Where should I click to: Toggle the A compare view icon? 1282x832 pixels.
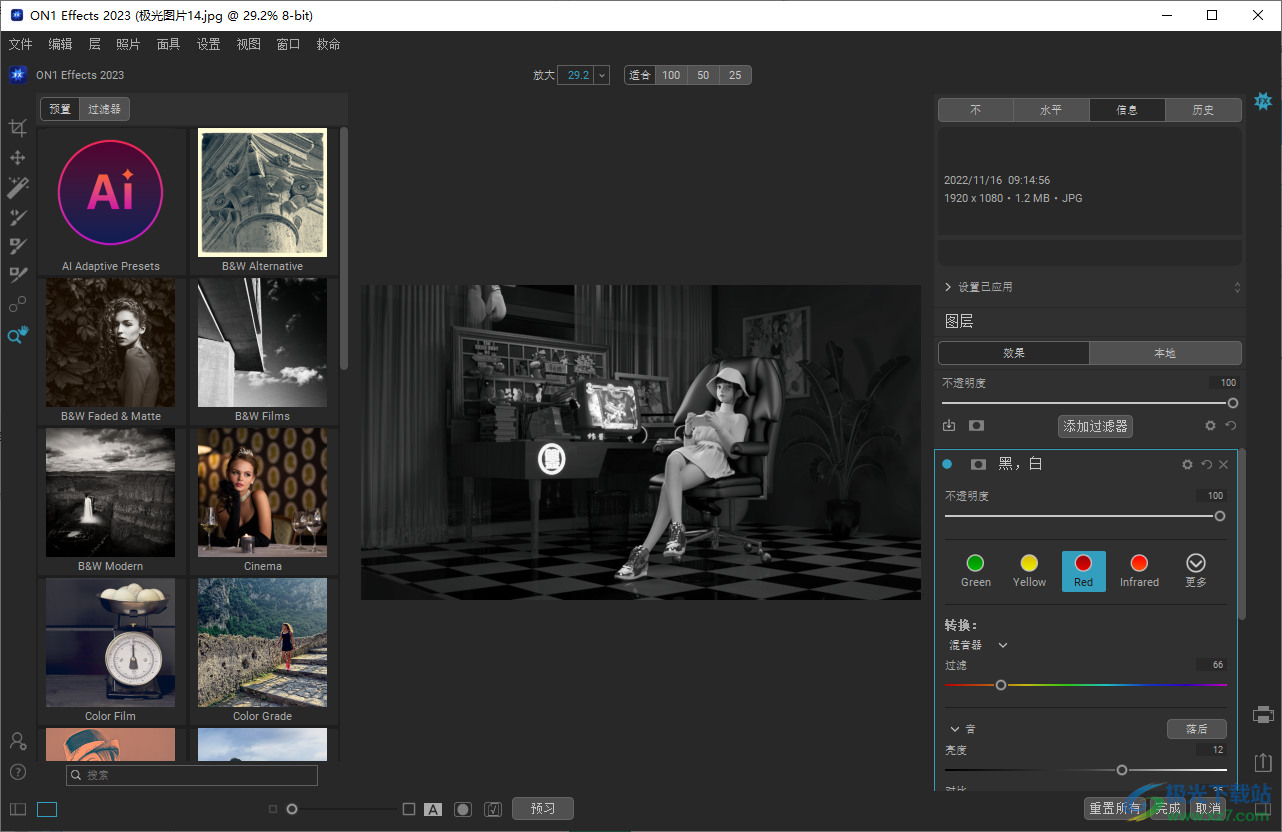pos(433,809)
